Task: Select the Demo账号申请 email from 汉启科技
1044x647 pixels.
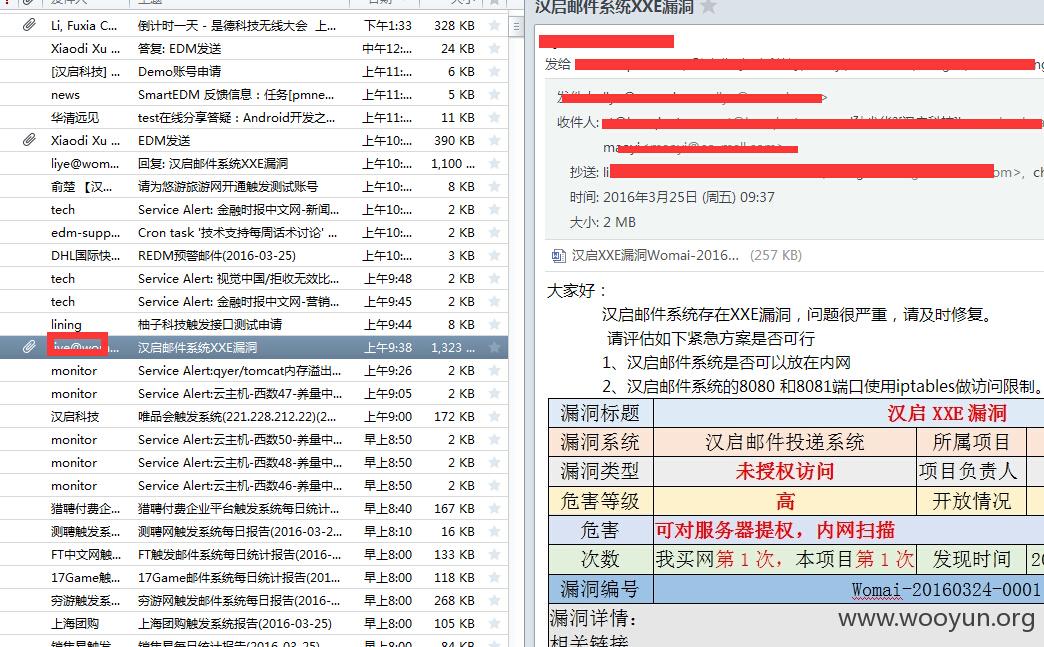Action: point(254,71)
